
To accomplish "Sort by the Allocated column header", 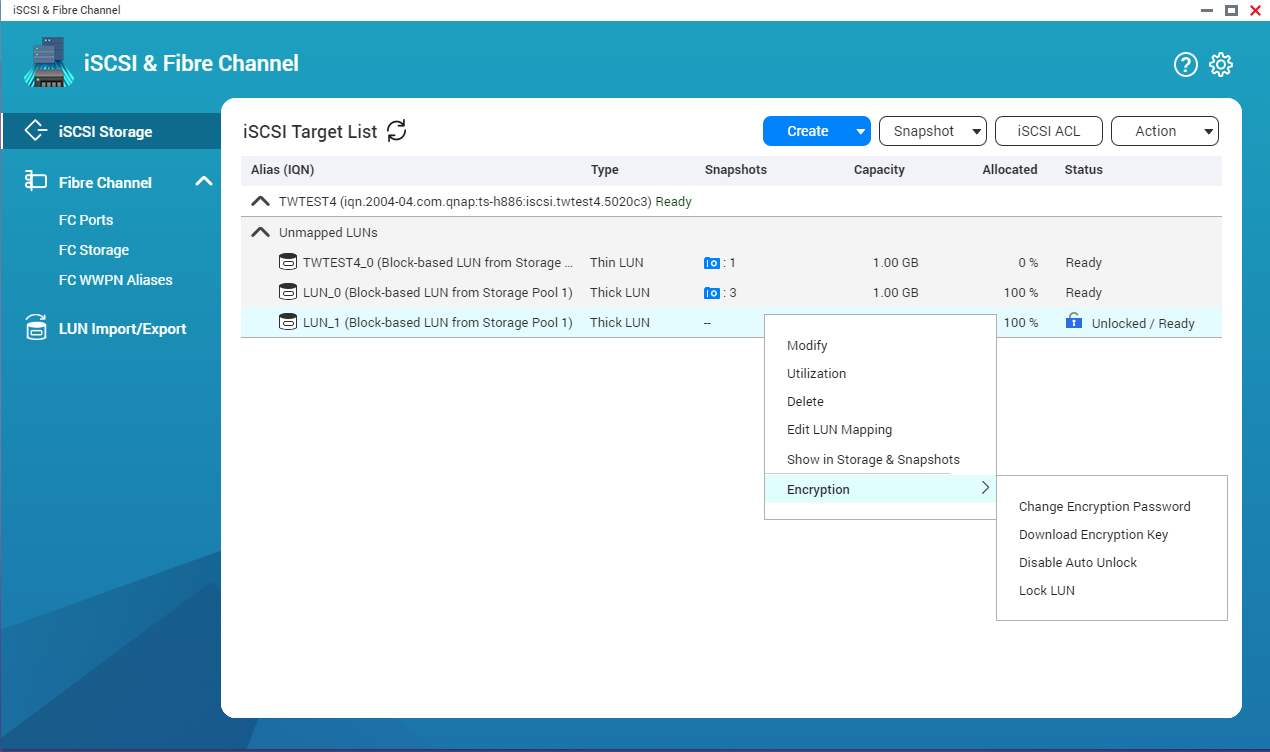I will [1010, 170].
